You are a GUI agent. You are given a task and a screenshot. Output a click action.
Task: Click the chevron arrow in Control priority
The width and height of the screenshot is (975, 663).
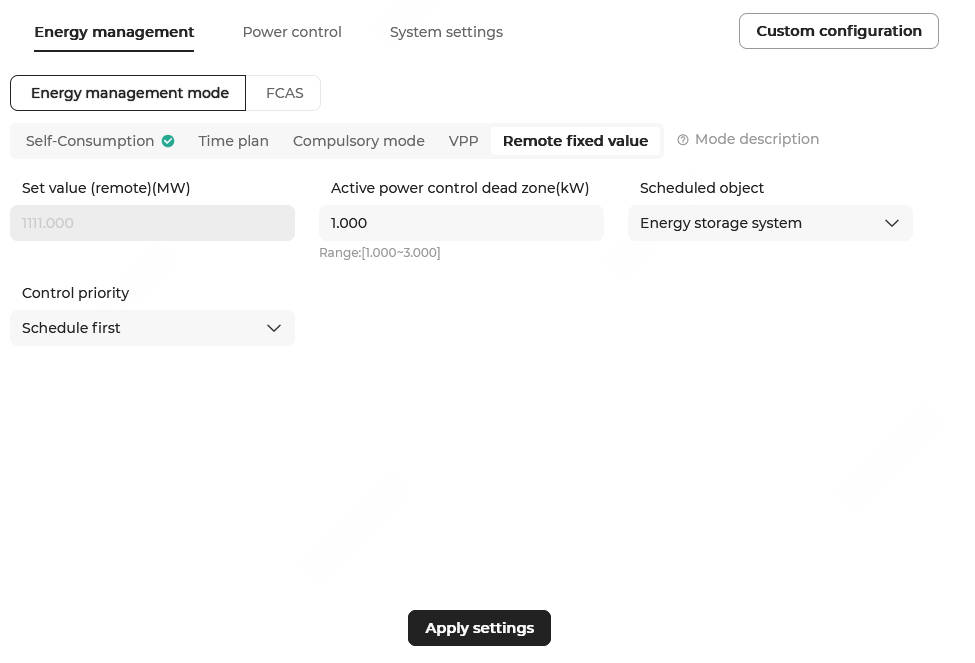click(x=274, y=328)
